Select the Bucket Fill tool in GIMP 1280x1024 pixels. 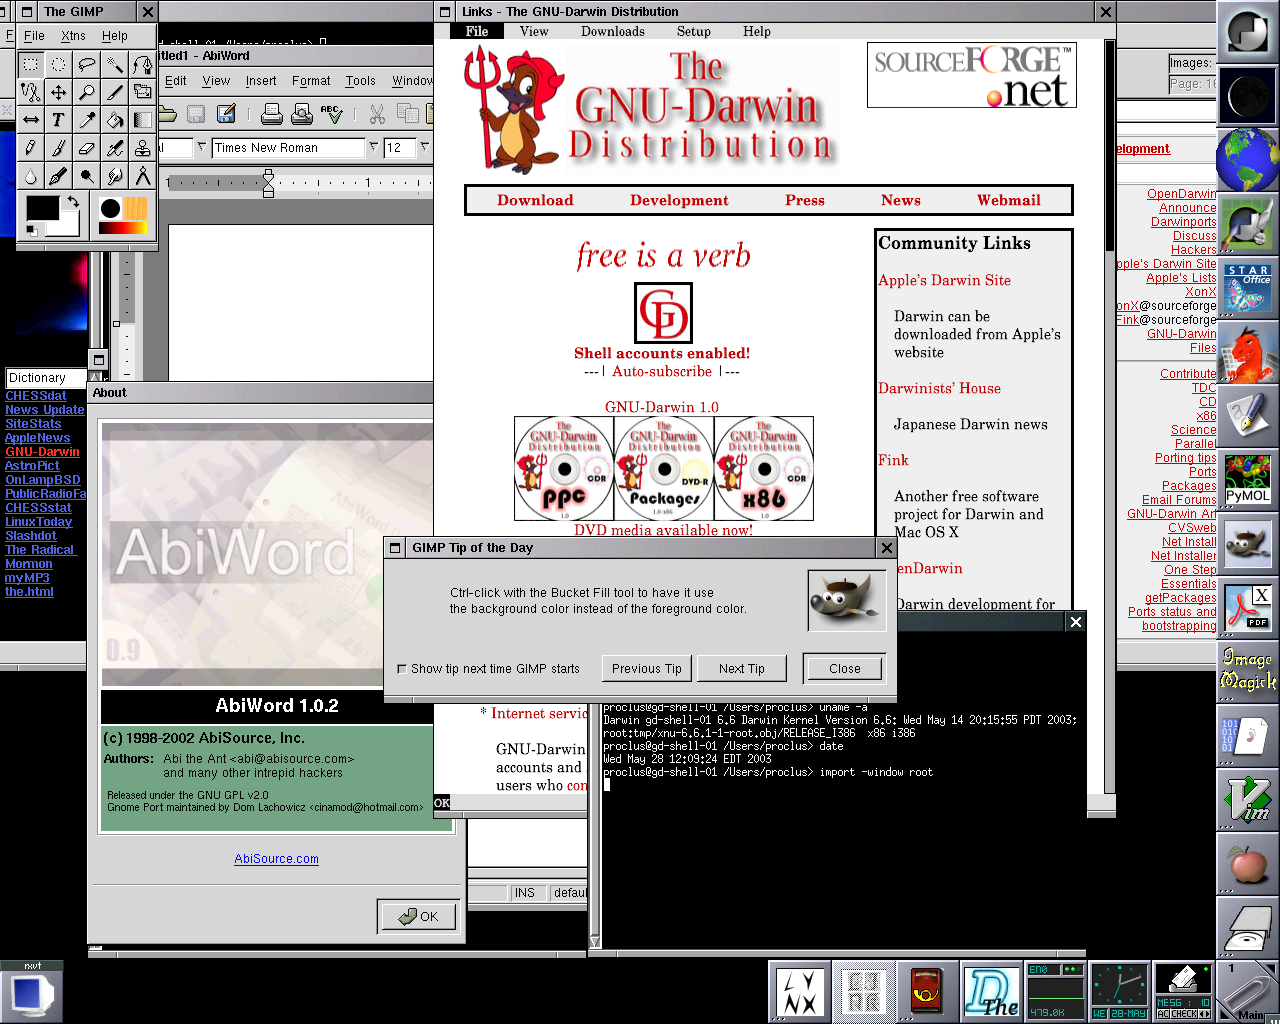click(x=115, y=121)
